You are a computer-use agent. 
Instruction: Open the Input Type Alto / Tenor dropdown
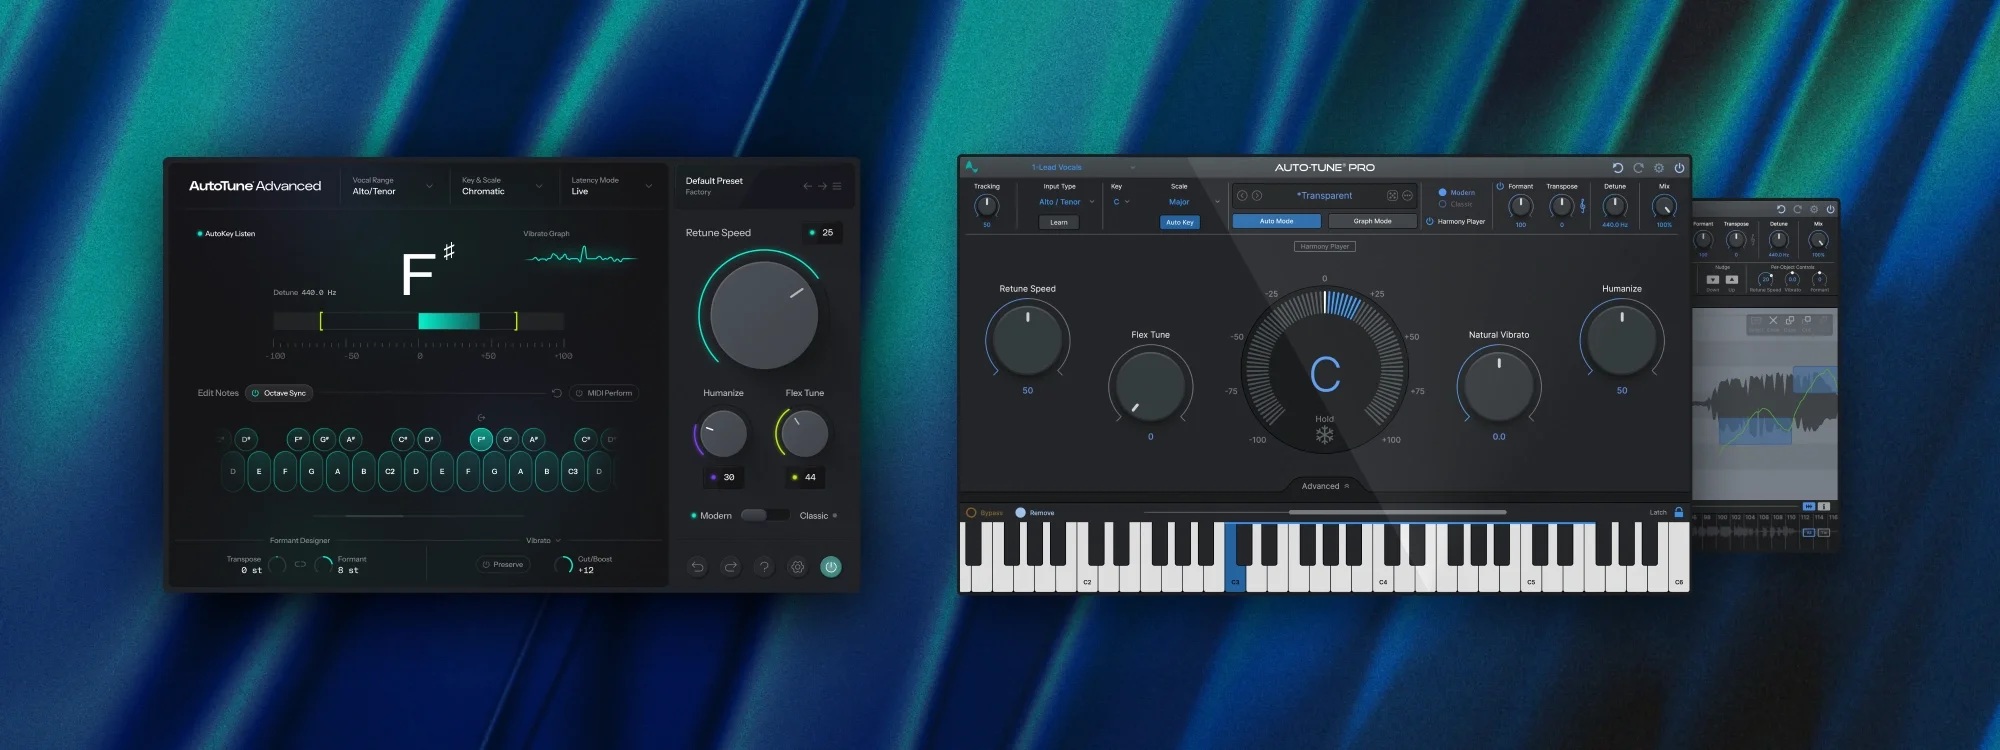coord(1066,202)
